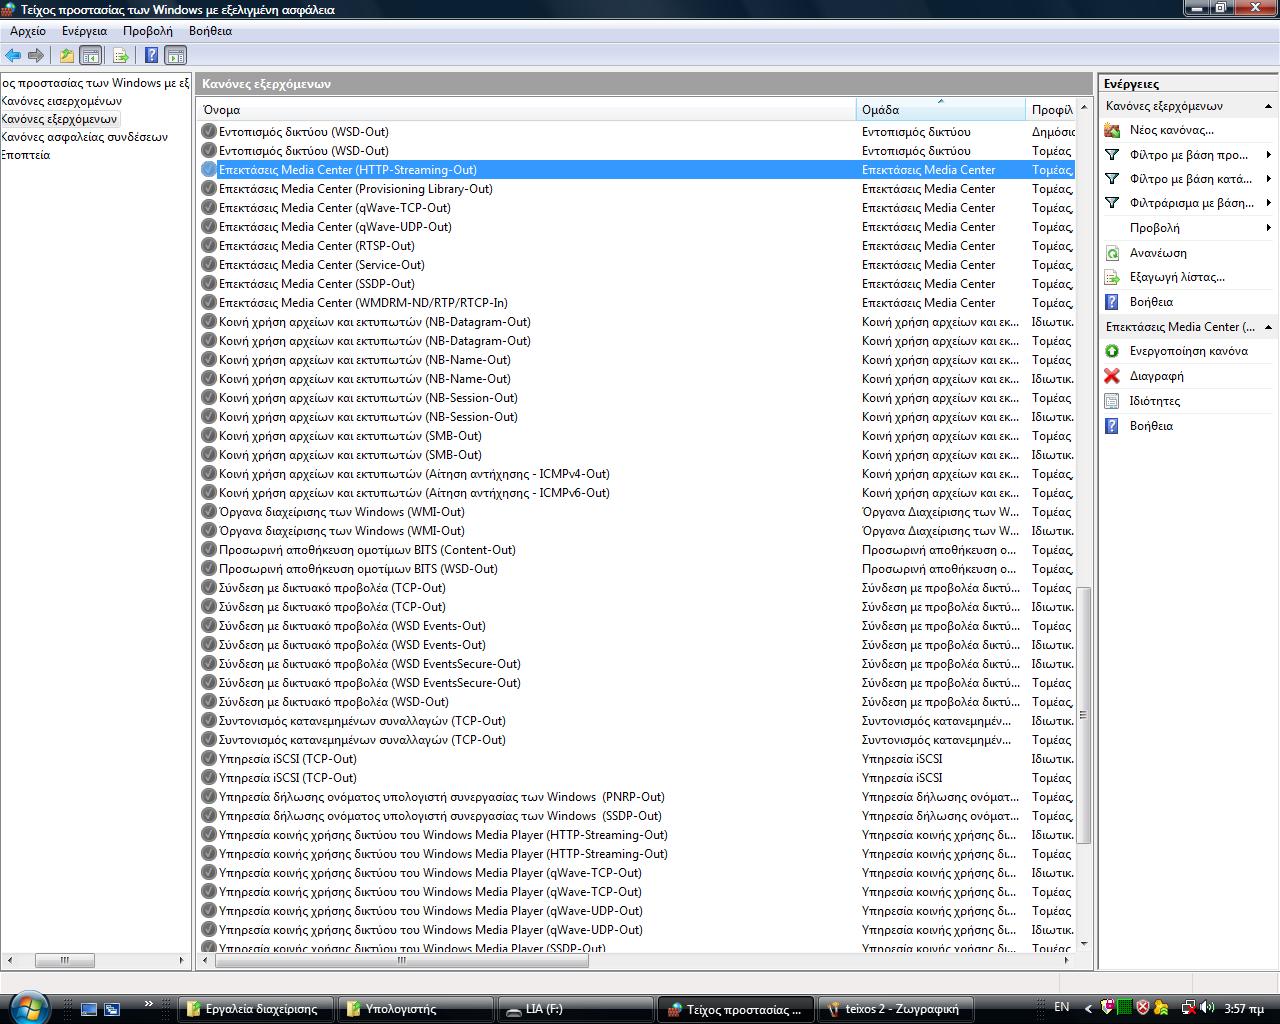Viewport: 1280px width, 1024px height.
Task: Click funnel icon for Φίλτρο με βάση προ…
Action: tap(1112, 155)
